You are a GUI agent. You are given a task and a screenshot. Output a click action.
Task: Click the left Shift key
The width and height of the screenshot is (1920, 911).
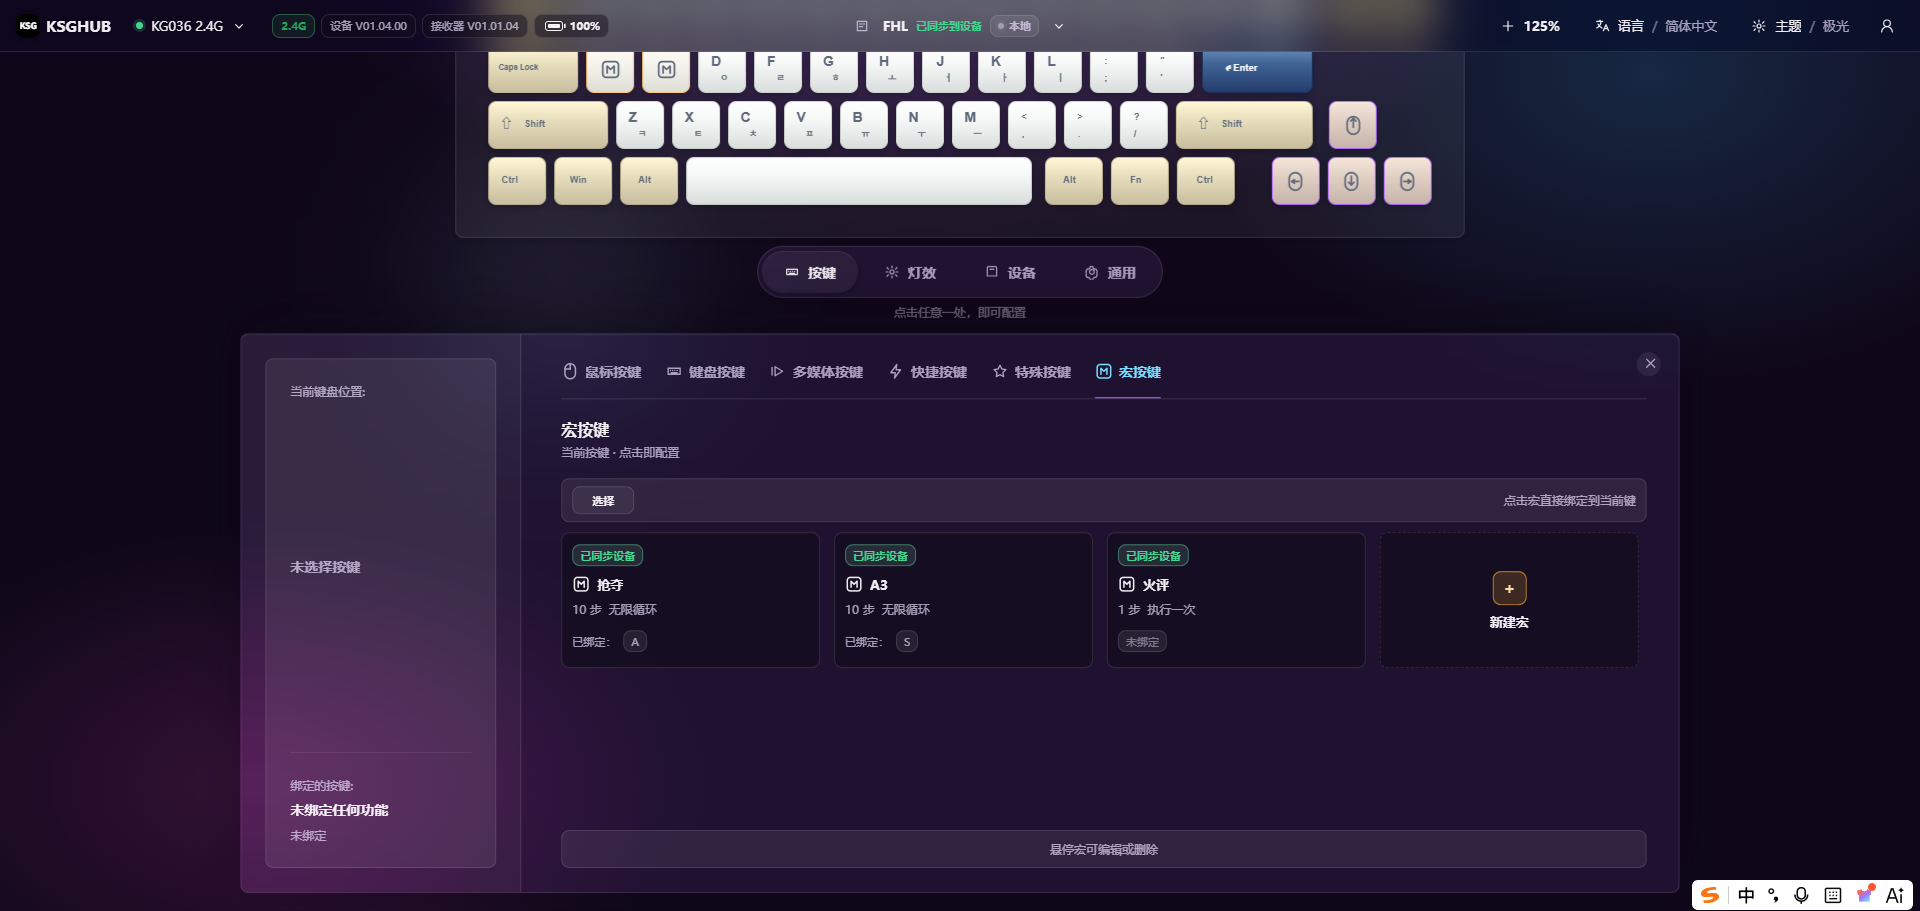(x=548, y=125)
